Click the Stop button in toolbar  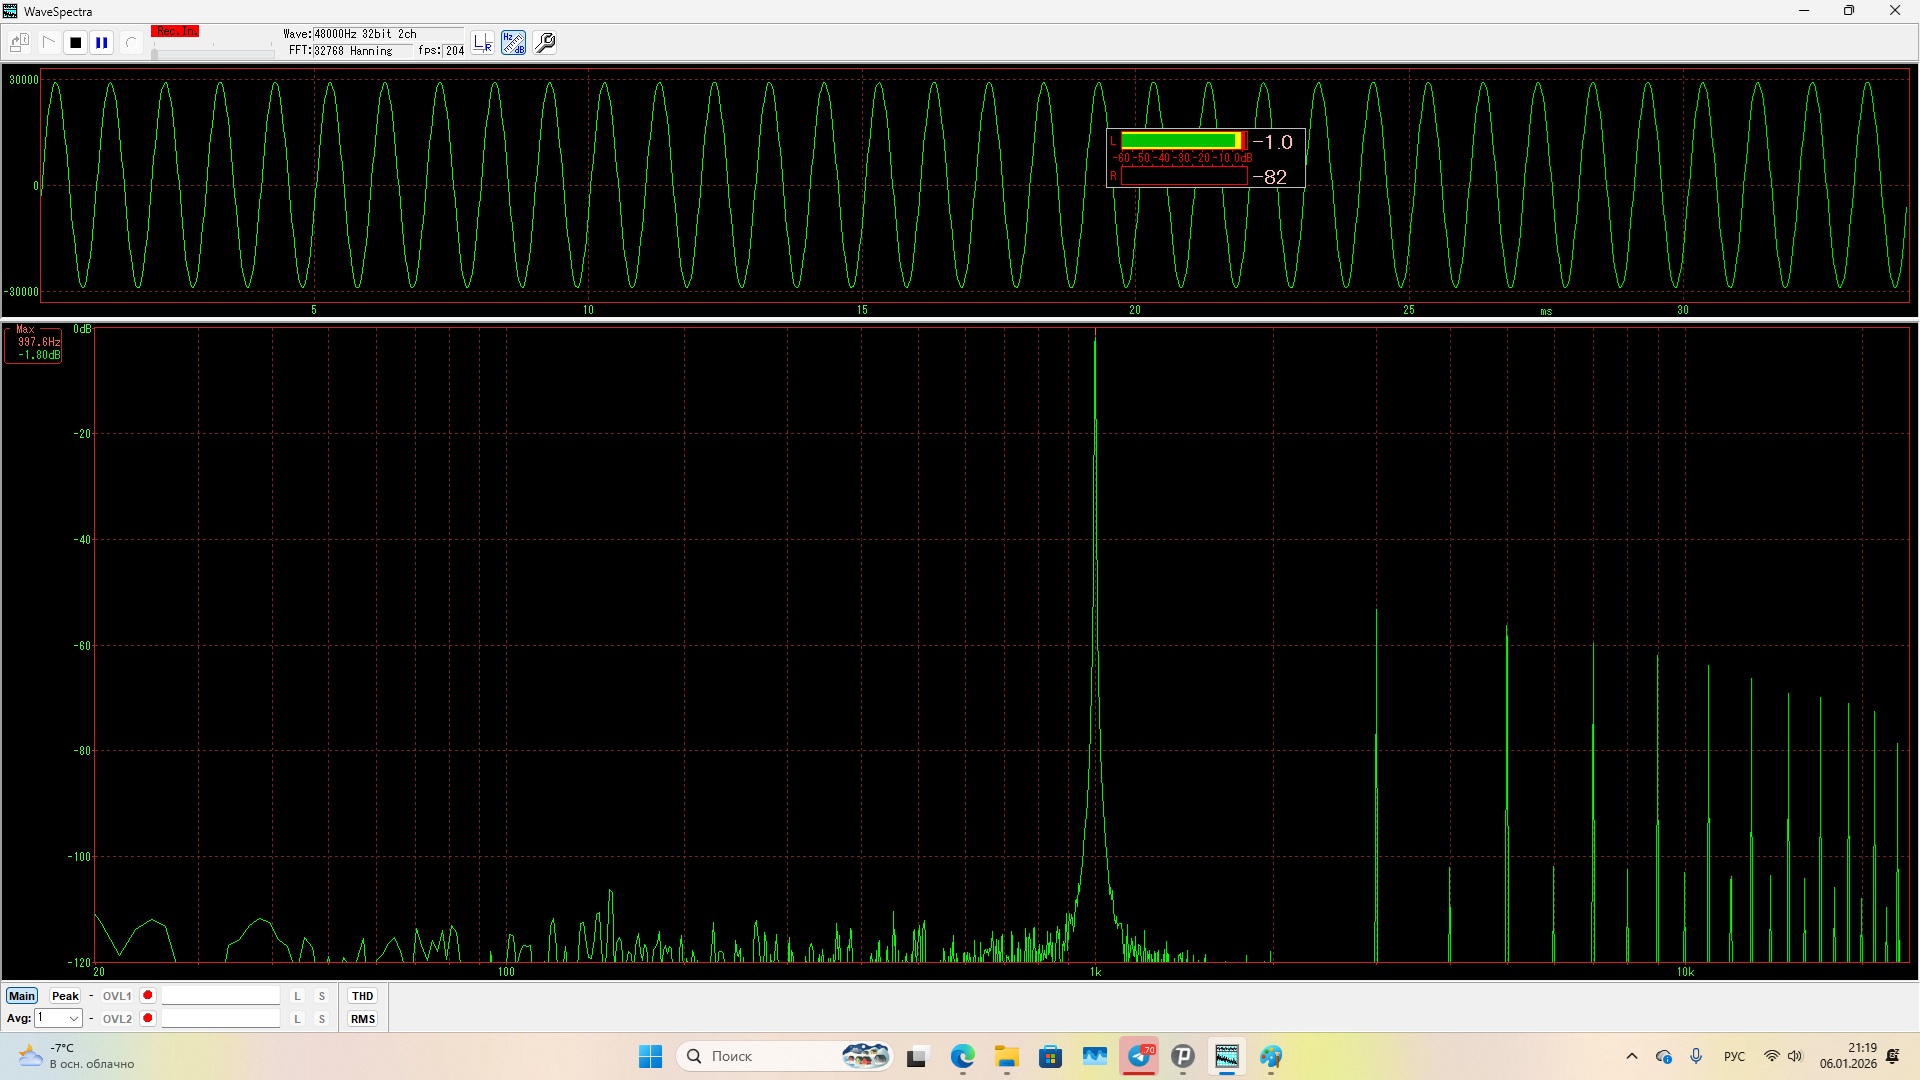tap(75, 43)
